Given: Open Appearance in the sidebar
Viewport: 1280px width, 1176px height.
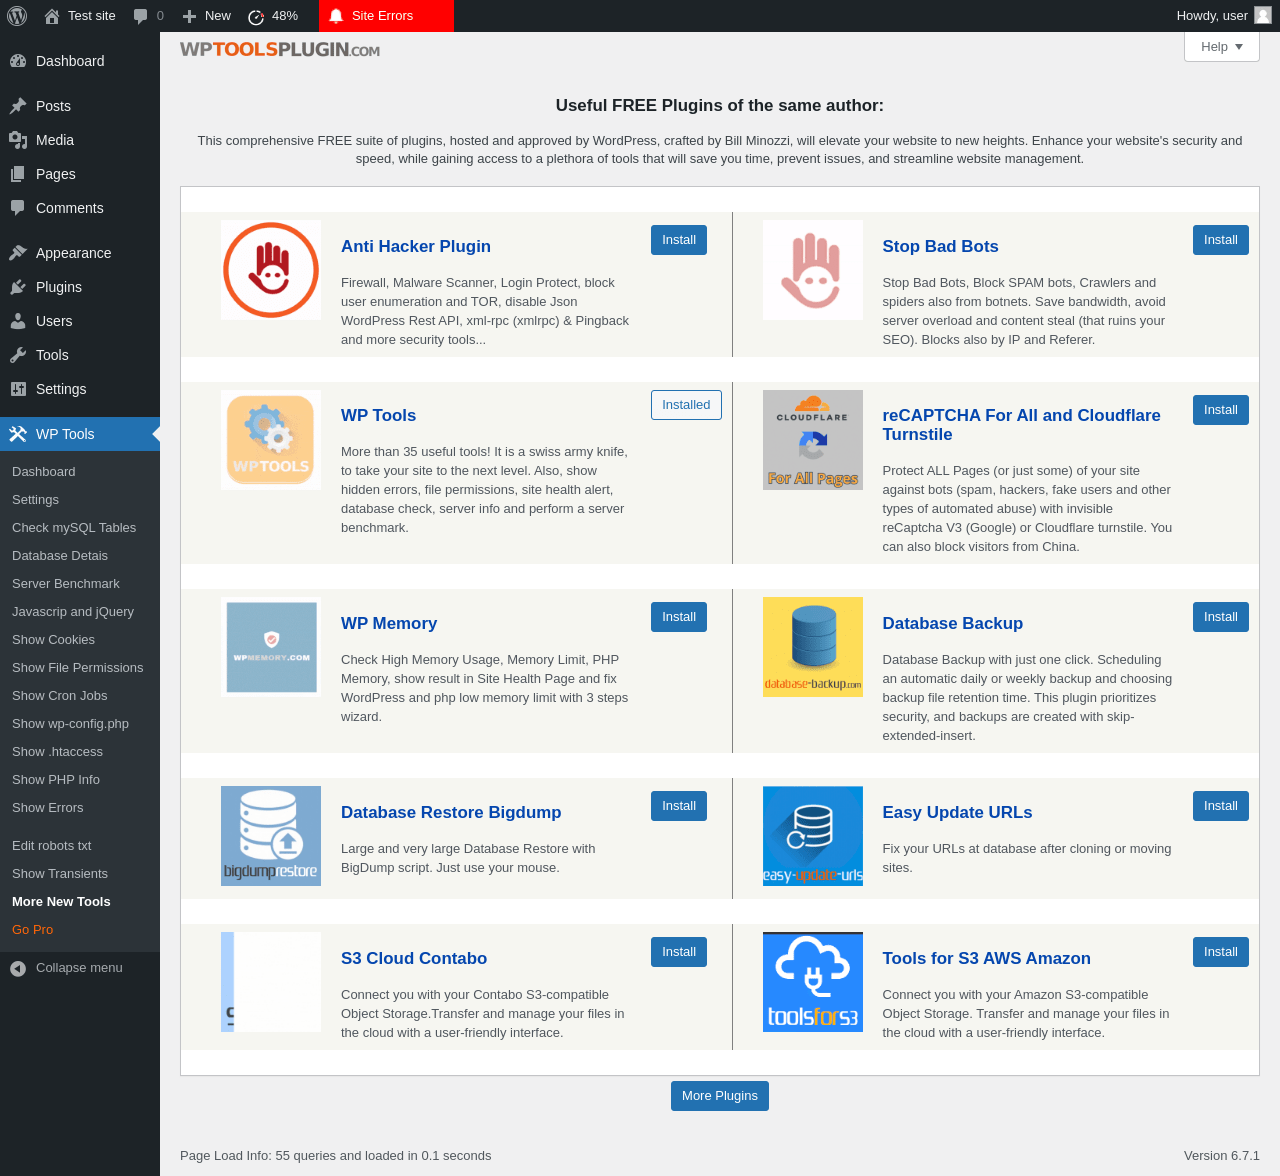Looking at the screenshot, I should (80, 253).
